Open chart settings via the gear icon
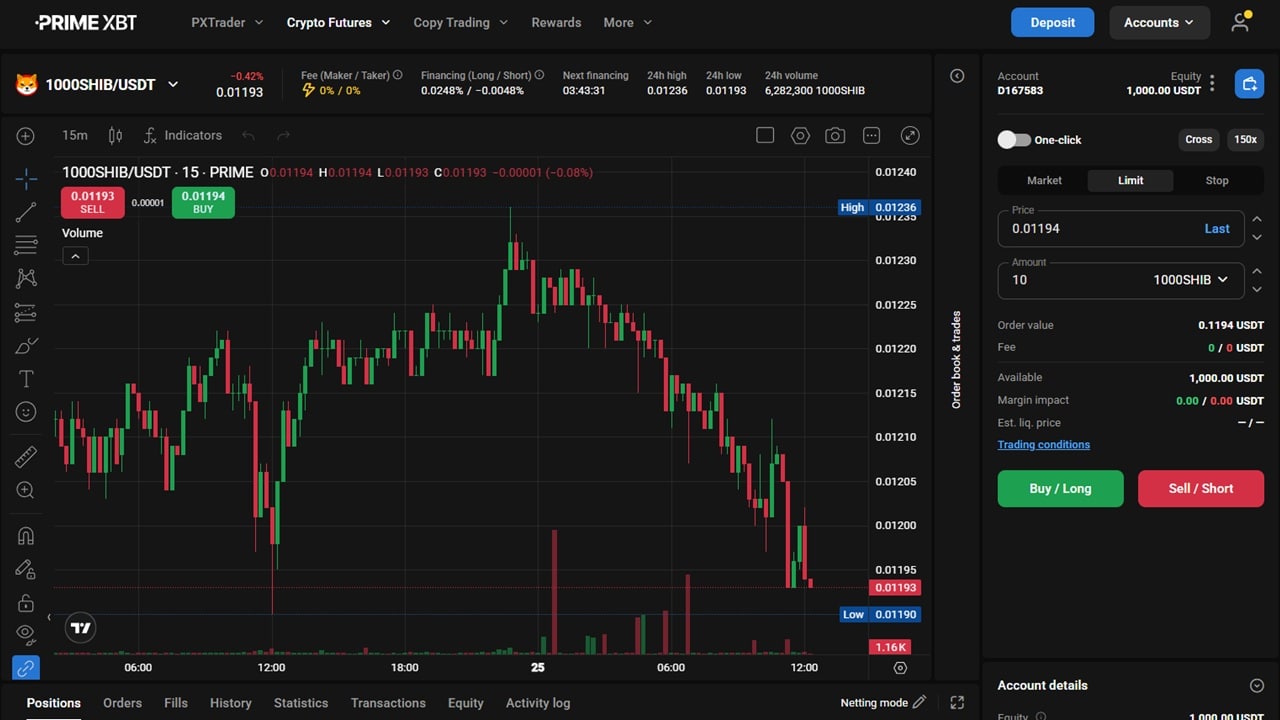The width and height of the screenshot is (1280, 720). [x=800, y=135]
